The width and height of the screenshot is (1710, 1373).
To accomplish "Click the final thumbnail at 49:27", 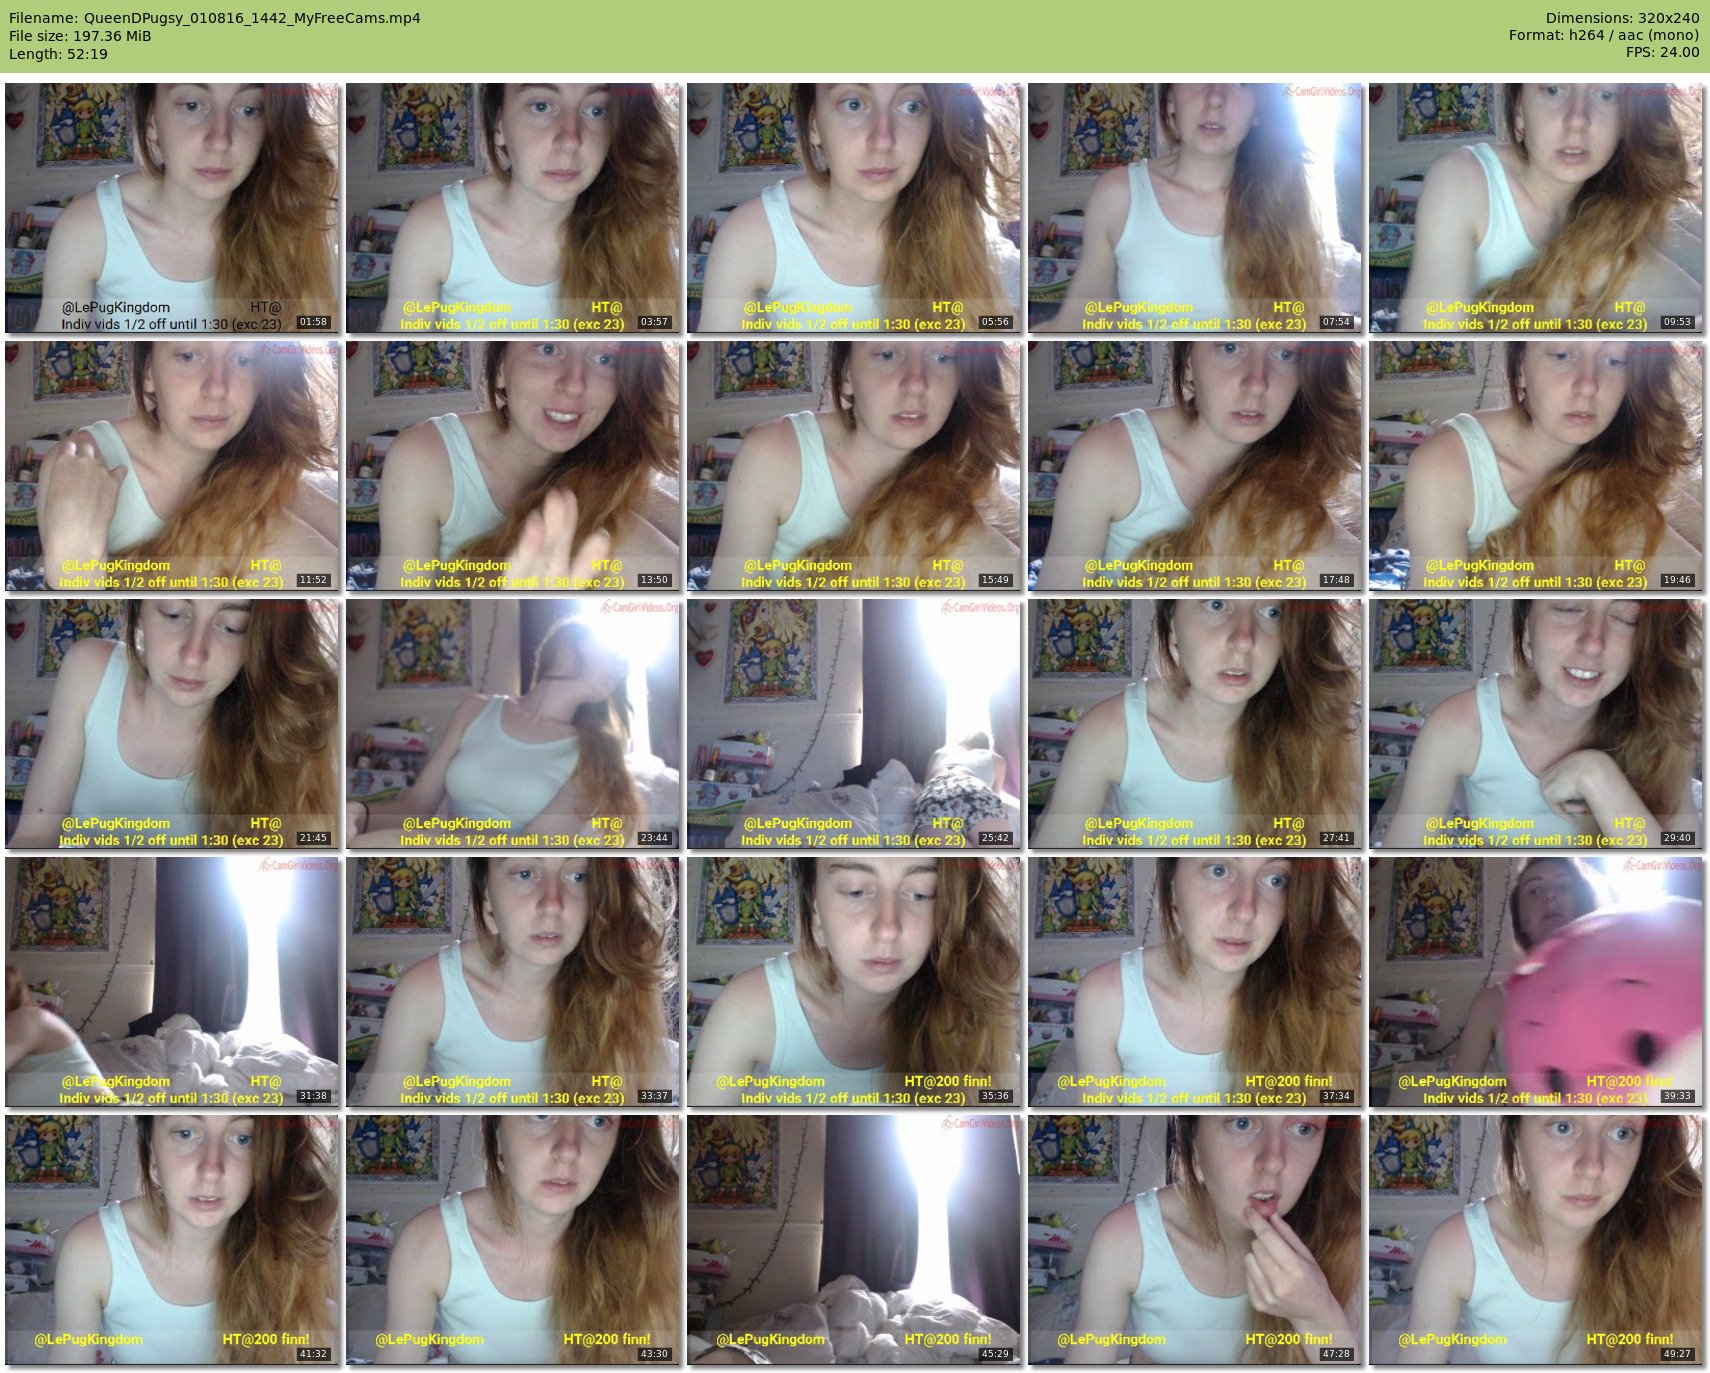I will (x=1536, y=1240).
